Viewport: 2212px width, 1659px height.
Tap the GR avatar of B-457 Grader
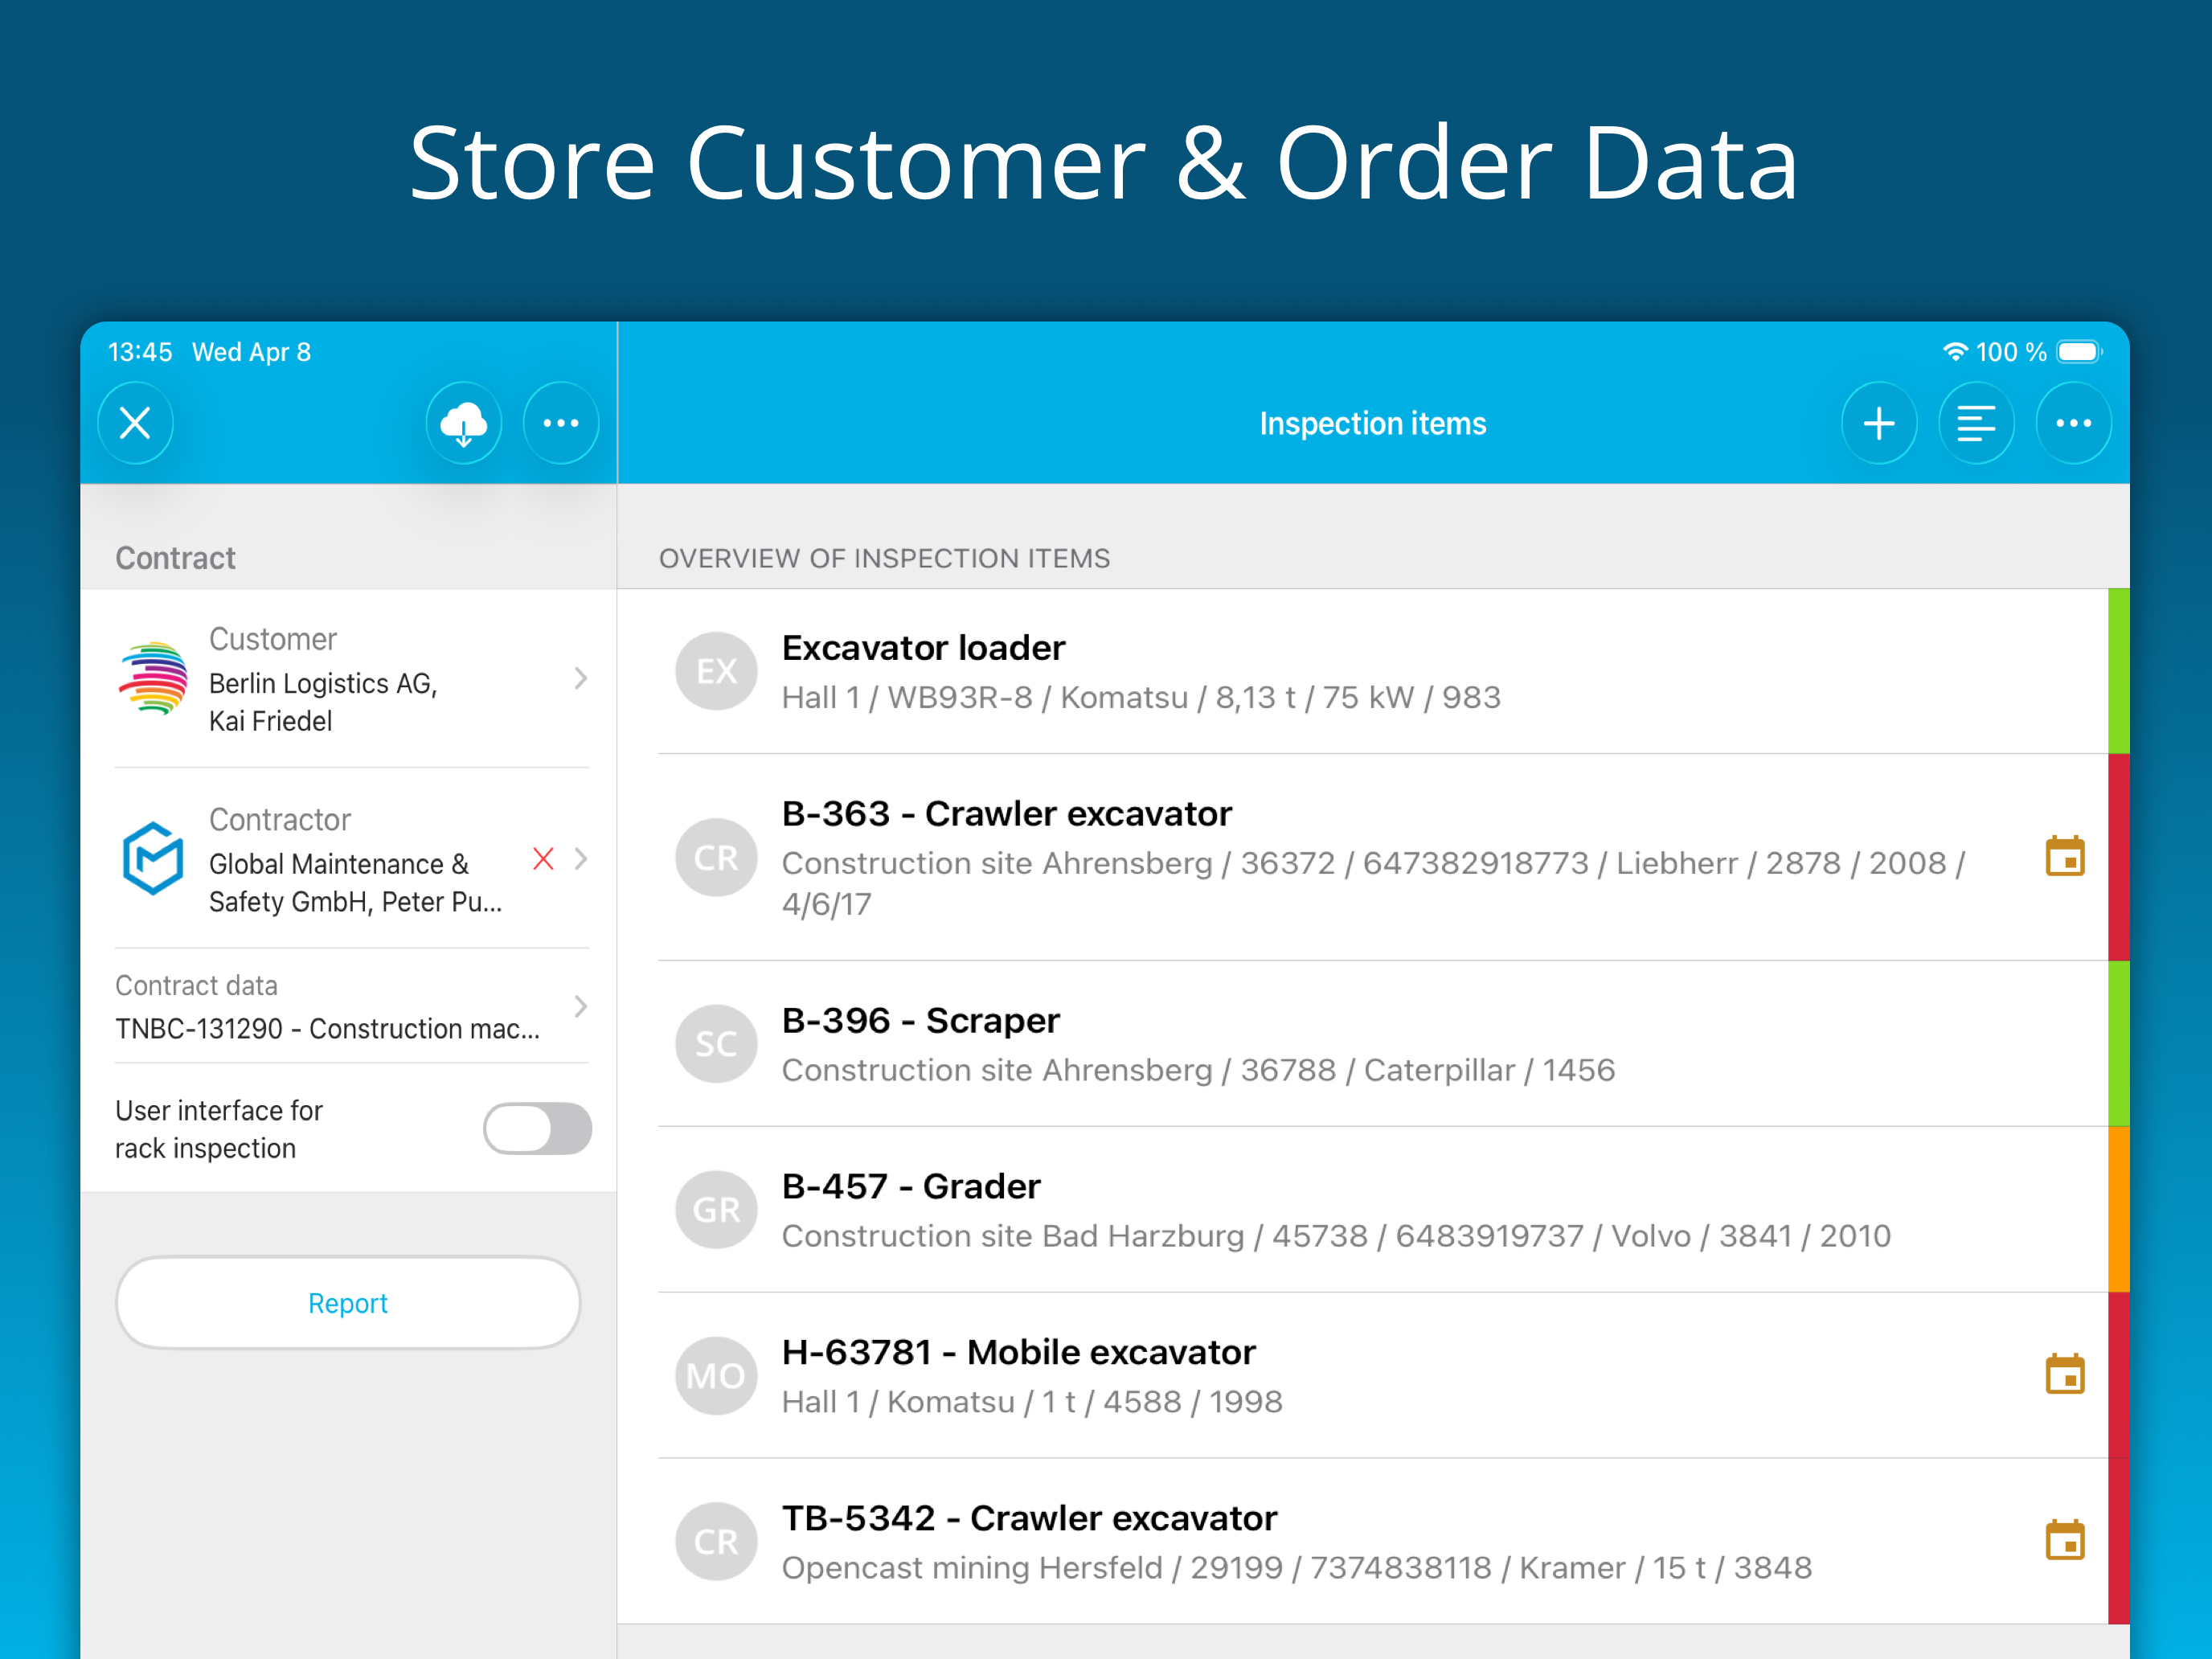[716, 1209]
